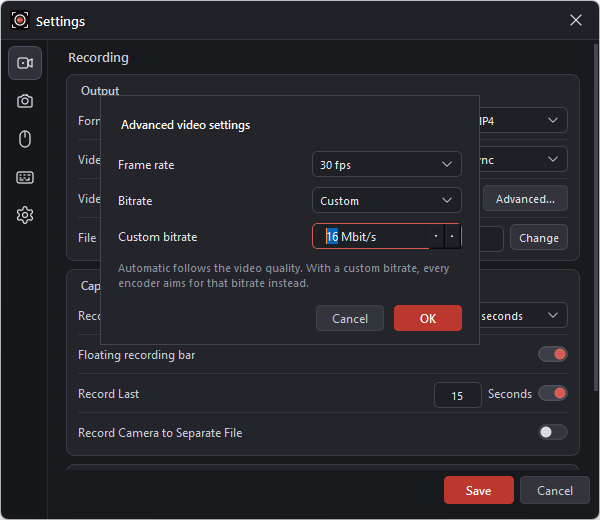Image resolution: width=600 pixels, height=520 pixels.
Task: Decrease the custom bitrate with left stepper
Action: point(436,236)
